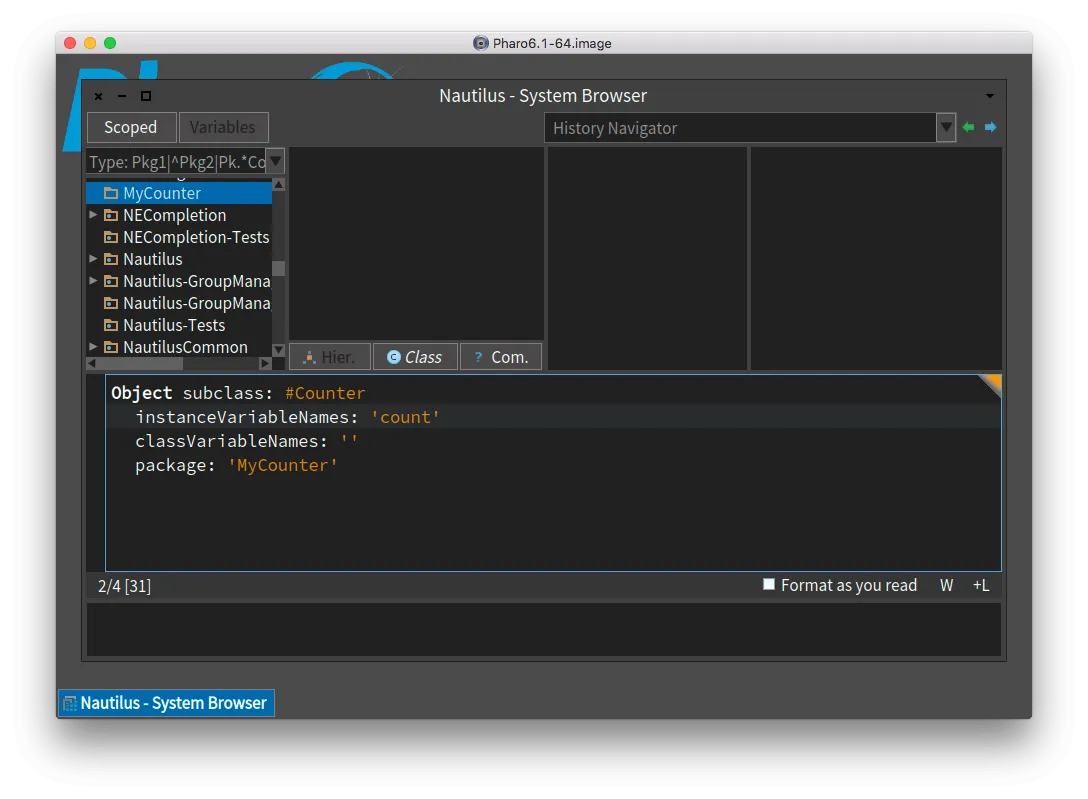Click the NECompletion package folder icon
This screenshot has height=799, width=1088.
point(111,215)
